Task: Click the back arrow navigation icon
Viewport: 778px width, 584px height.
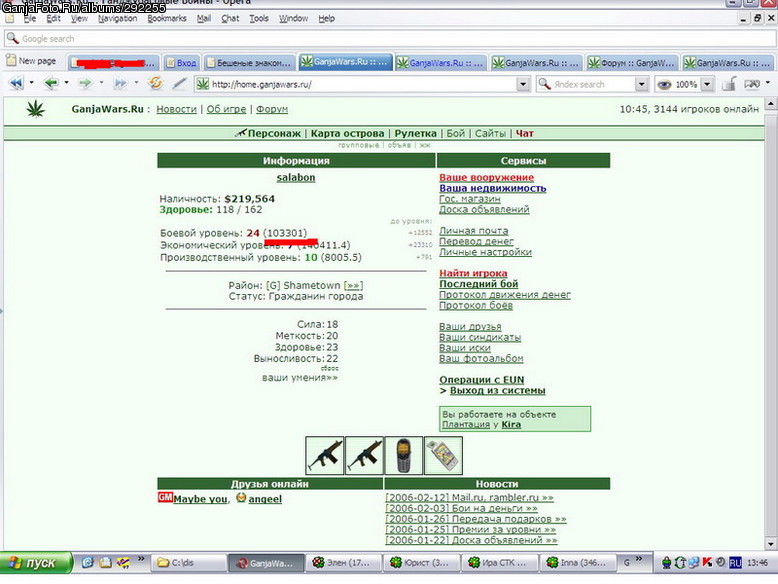Action: coord(51,83)
